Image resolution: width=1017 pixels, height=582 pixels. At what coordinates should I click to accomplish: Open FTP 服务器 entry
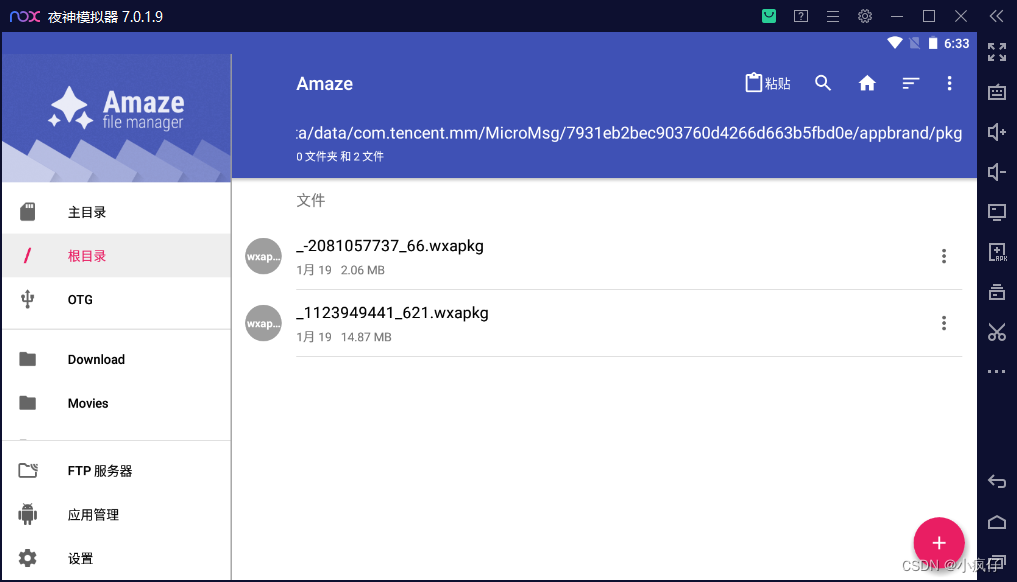[117, 471]
